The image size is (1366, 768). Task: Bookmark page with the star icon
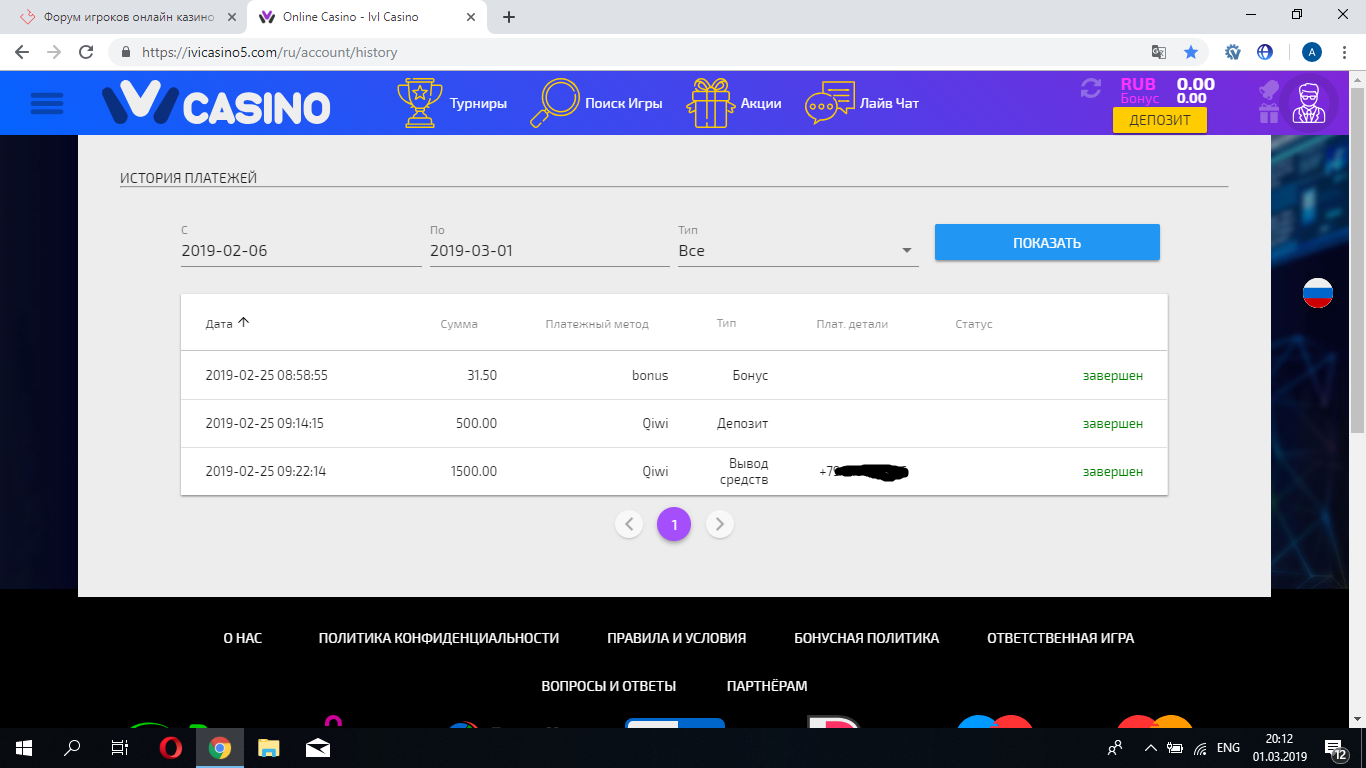[1191, 52]
